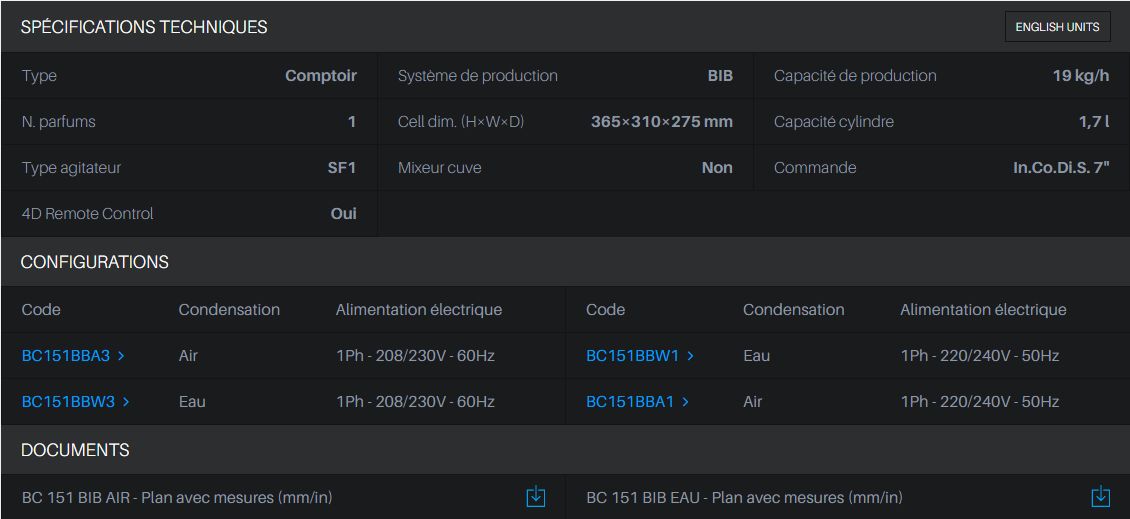This screenshot has width=1130, height=519.
Task: Click the 4D Remote Control 'Oui' value
Action: click(343, 214)
